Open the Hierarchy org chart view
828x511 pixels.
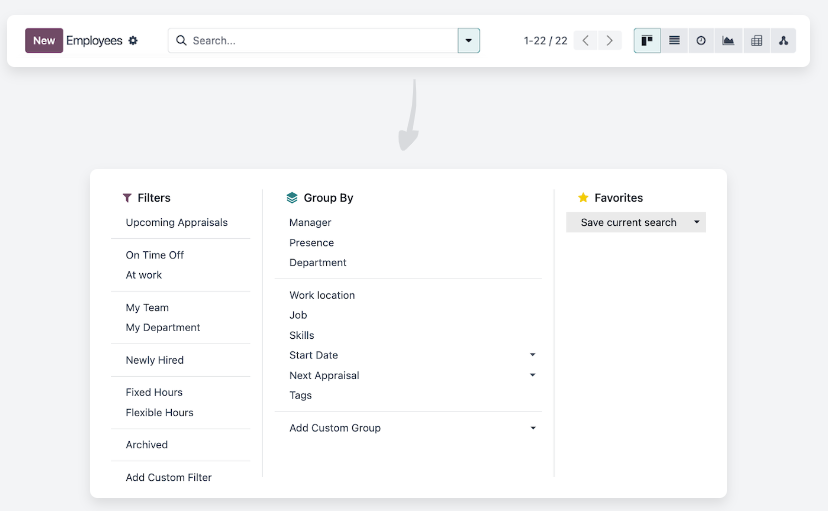(783, 41)
